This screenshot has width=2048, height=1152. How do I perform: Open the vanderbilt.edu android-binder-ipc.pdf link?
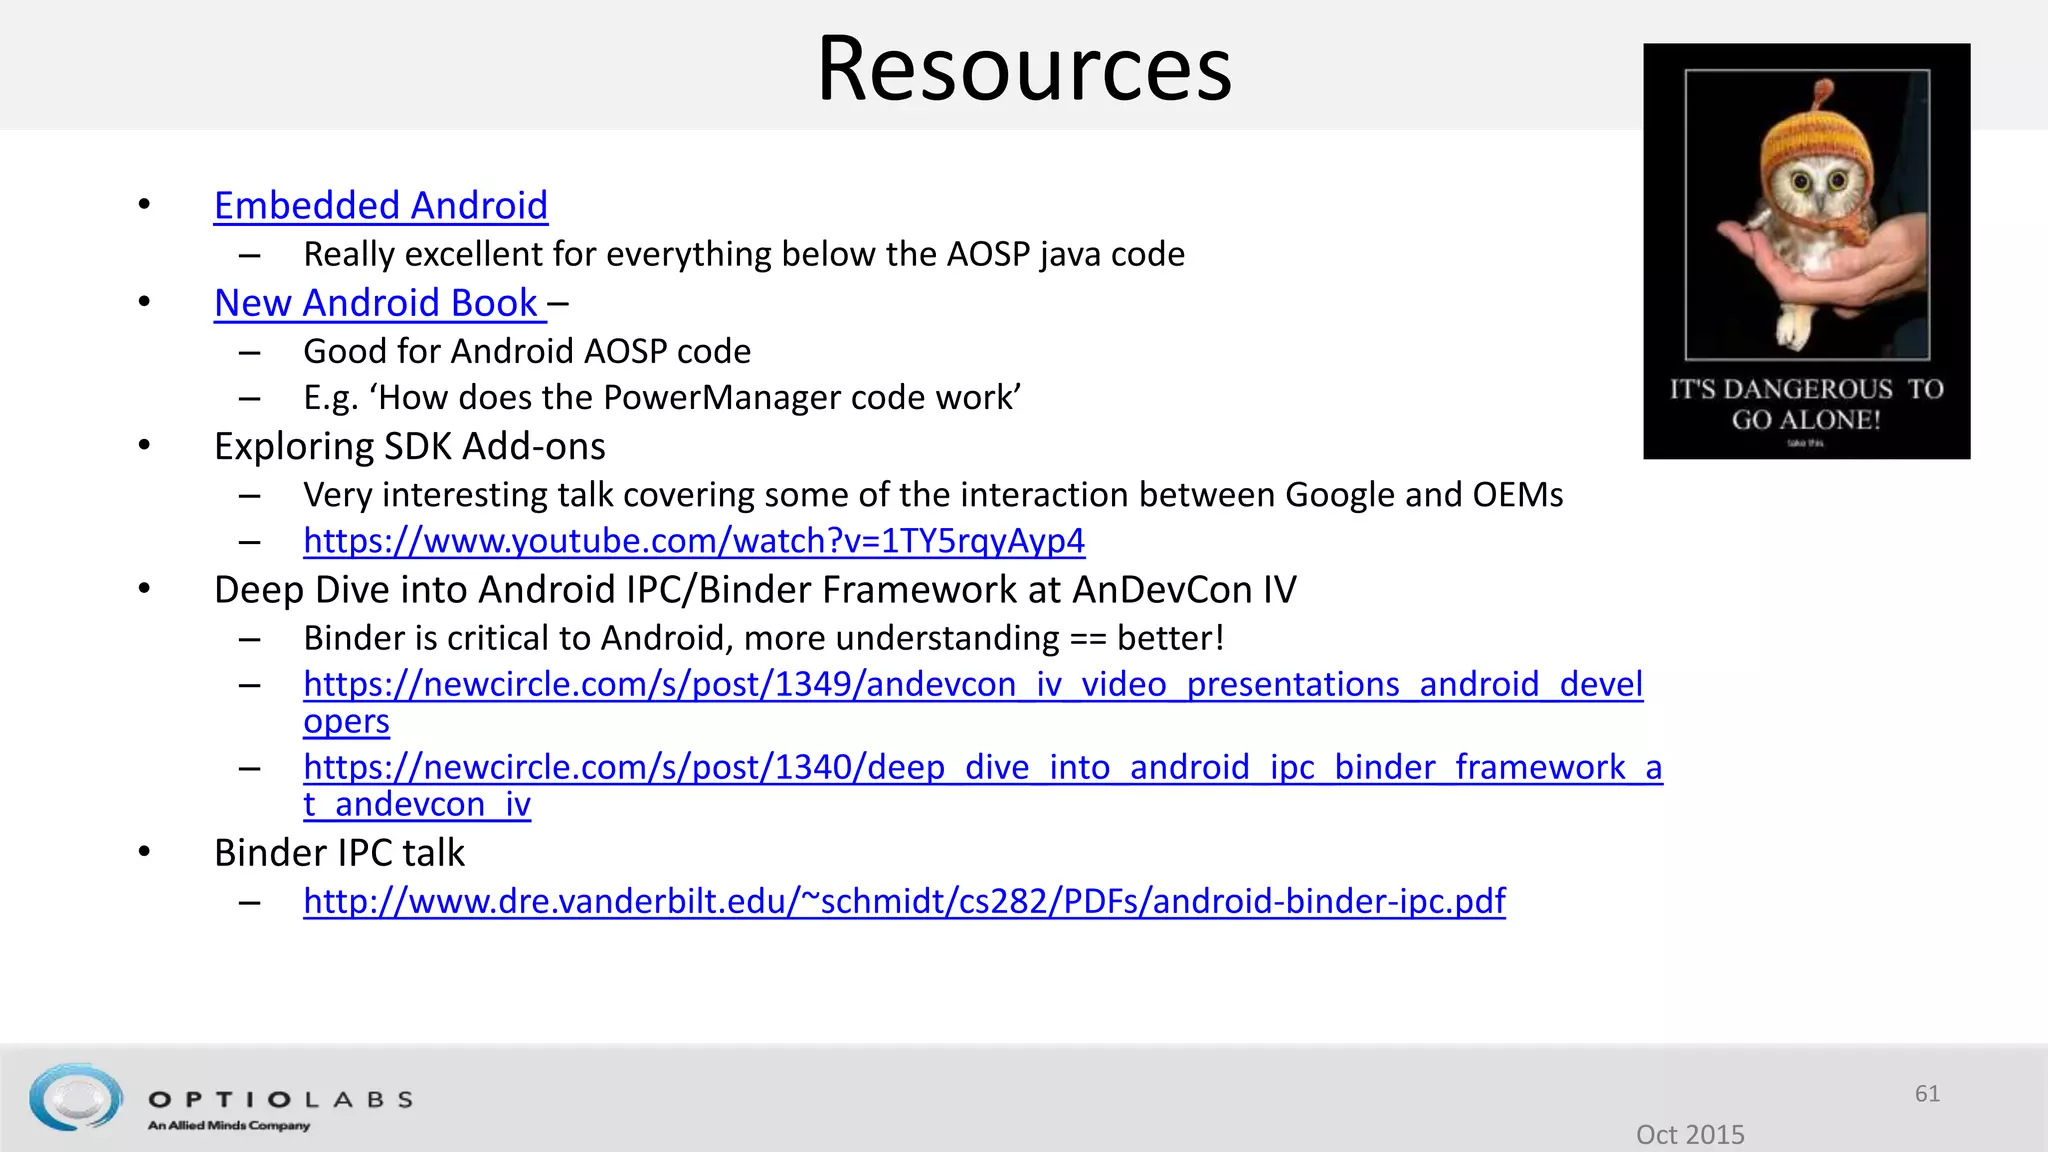pyautogui.click(x=904, y=901)
